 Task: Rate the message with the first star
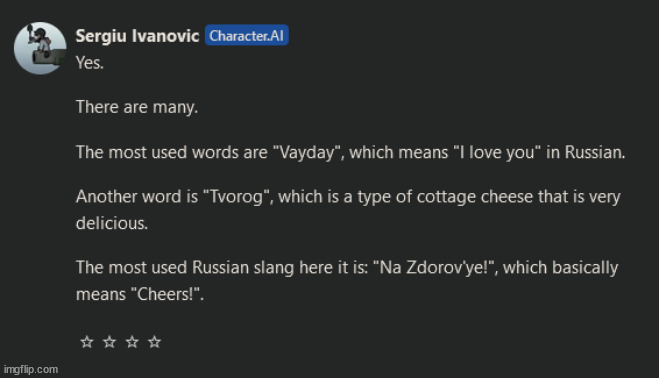click(x=87, y=342)
